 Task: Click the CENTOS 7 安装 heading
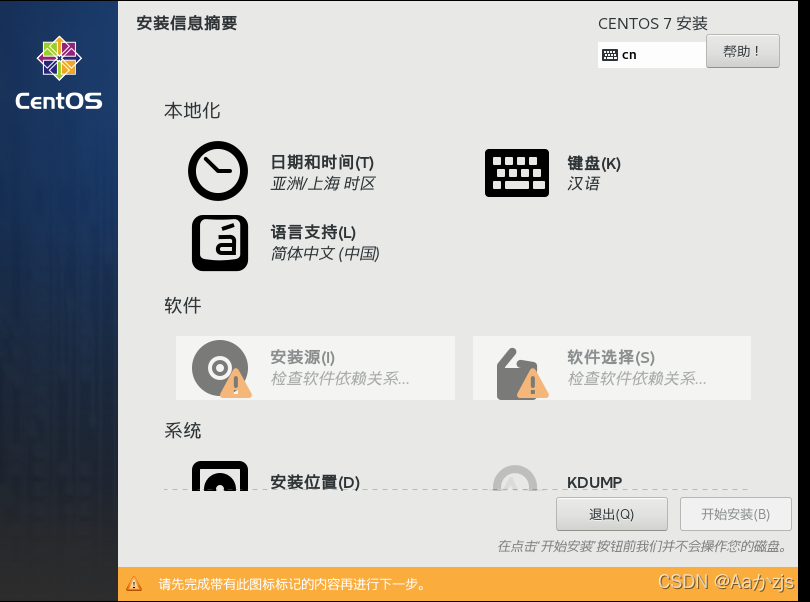click(652, 23)
